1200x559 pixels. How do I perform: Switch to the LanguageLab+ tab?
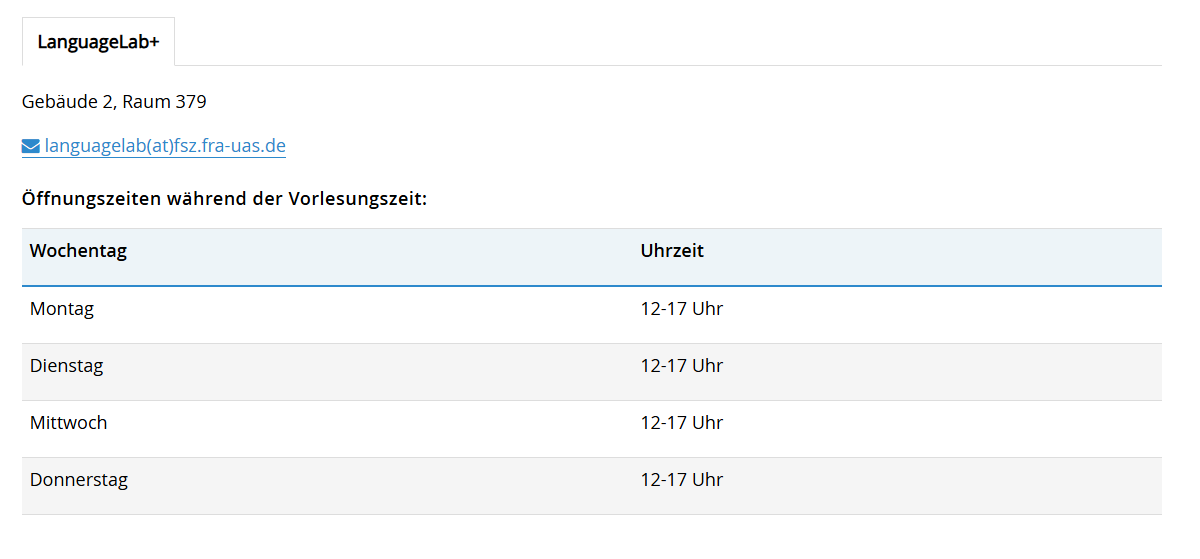click(x=98, y=42)
